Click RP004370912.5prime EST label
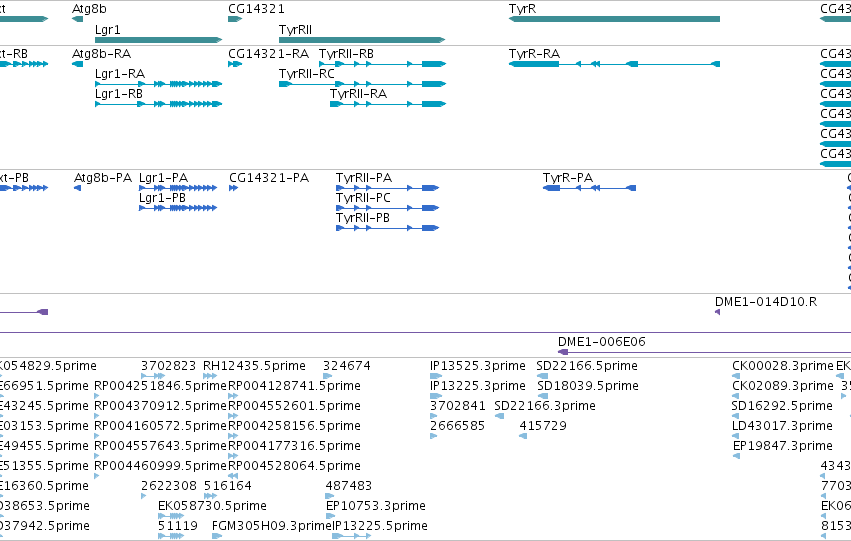Screen dimensions: 851x541 [x=160, y=406]
